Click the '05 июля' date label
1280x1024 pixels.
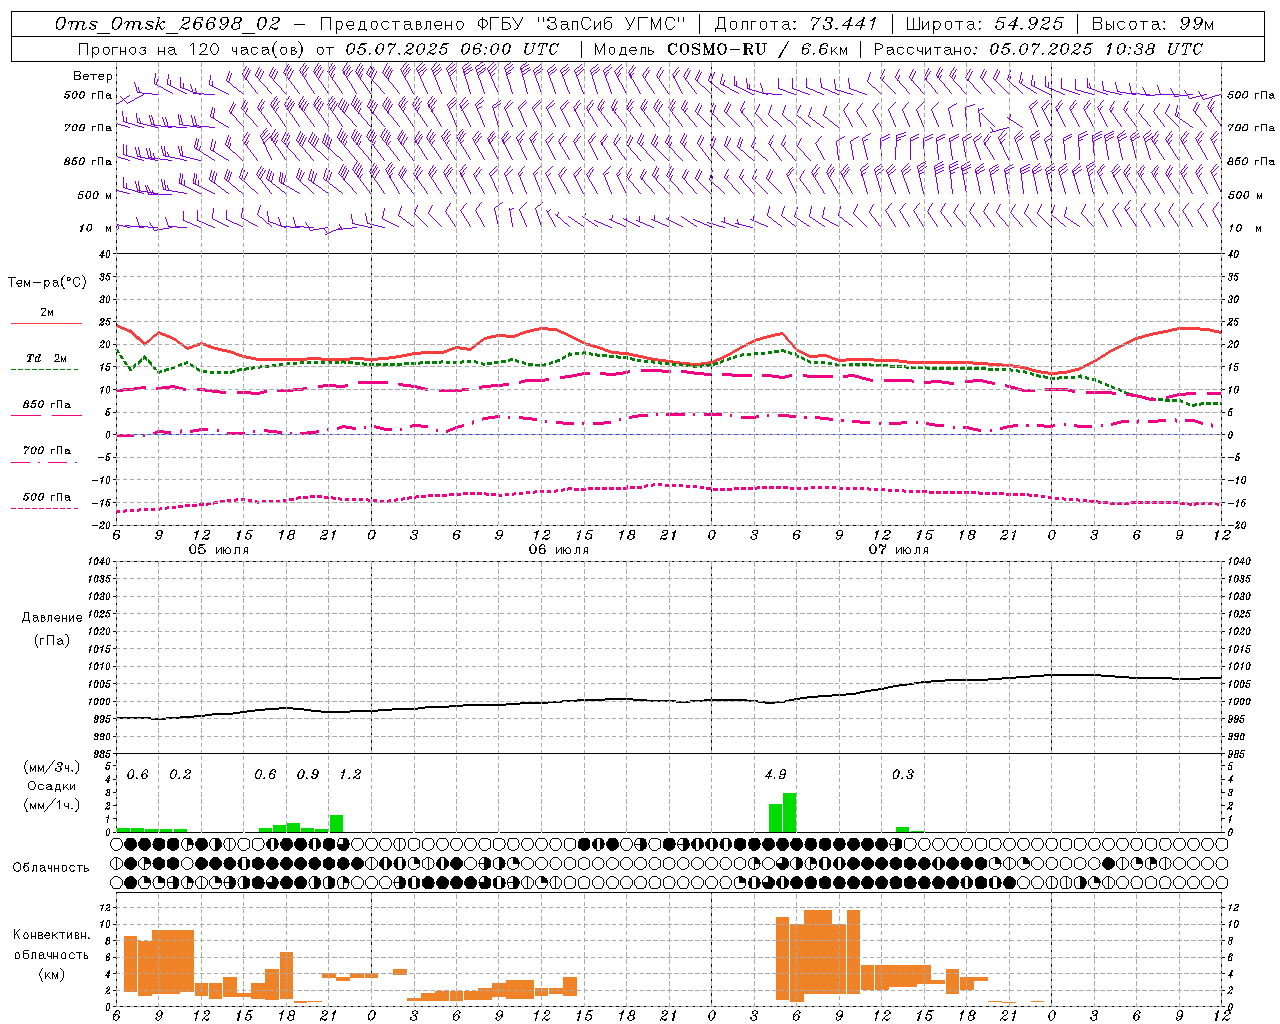pos(219,550)
